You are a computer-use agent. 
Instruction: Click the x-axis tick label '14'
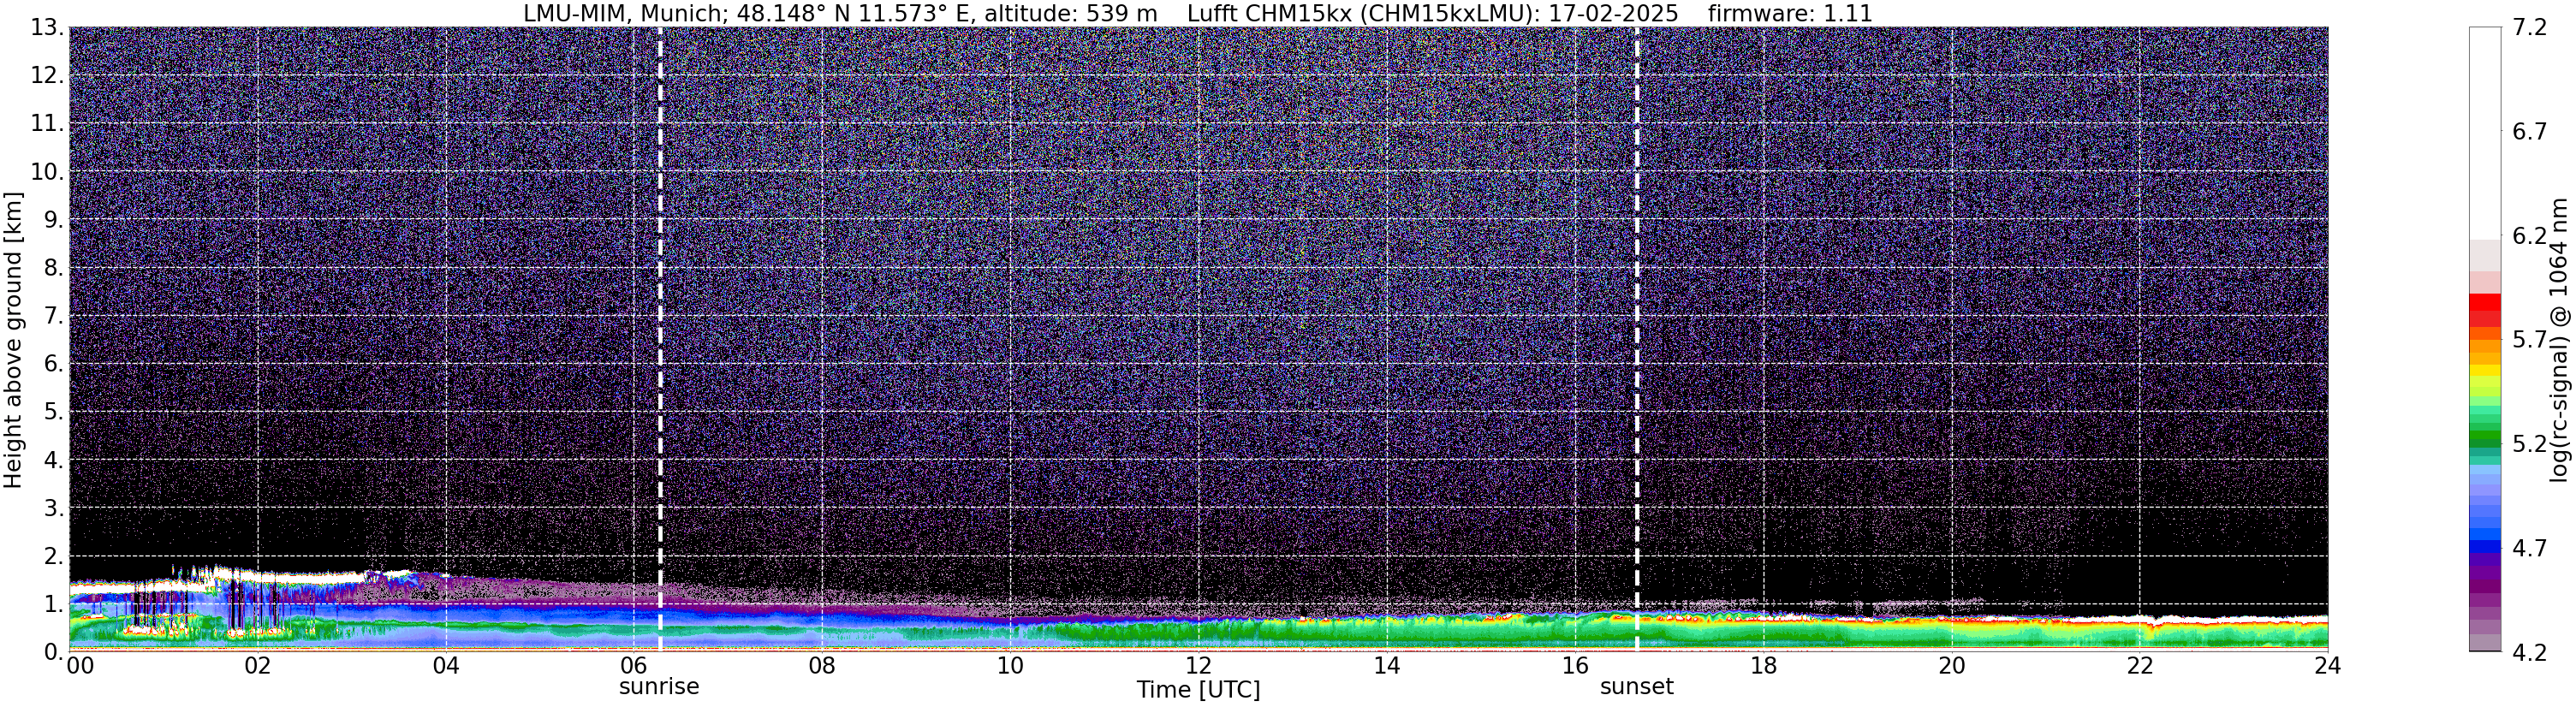tap(1387, 666)
